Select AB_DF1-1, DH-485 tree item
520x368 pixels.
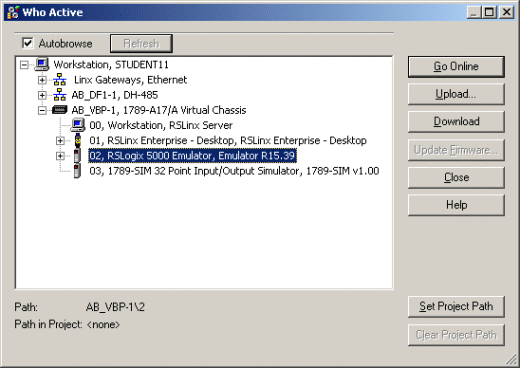coord(115,95)
